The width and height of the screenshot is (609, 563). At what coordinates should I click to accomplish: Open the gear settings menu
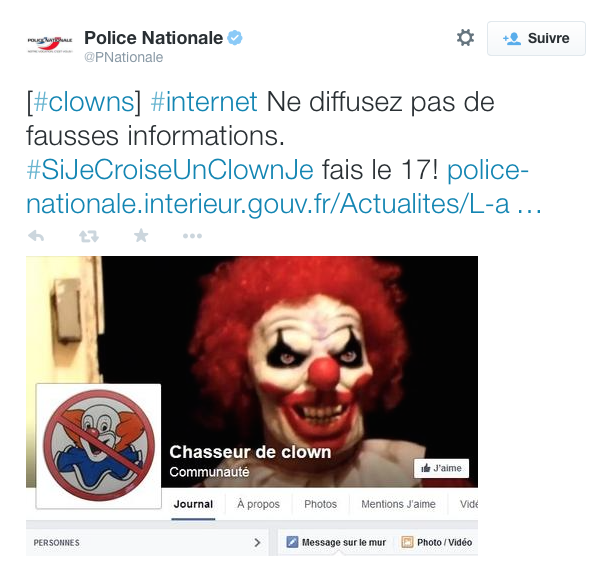point(465,38)
